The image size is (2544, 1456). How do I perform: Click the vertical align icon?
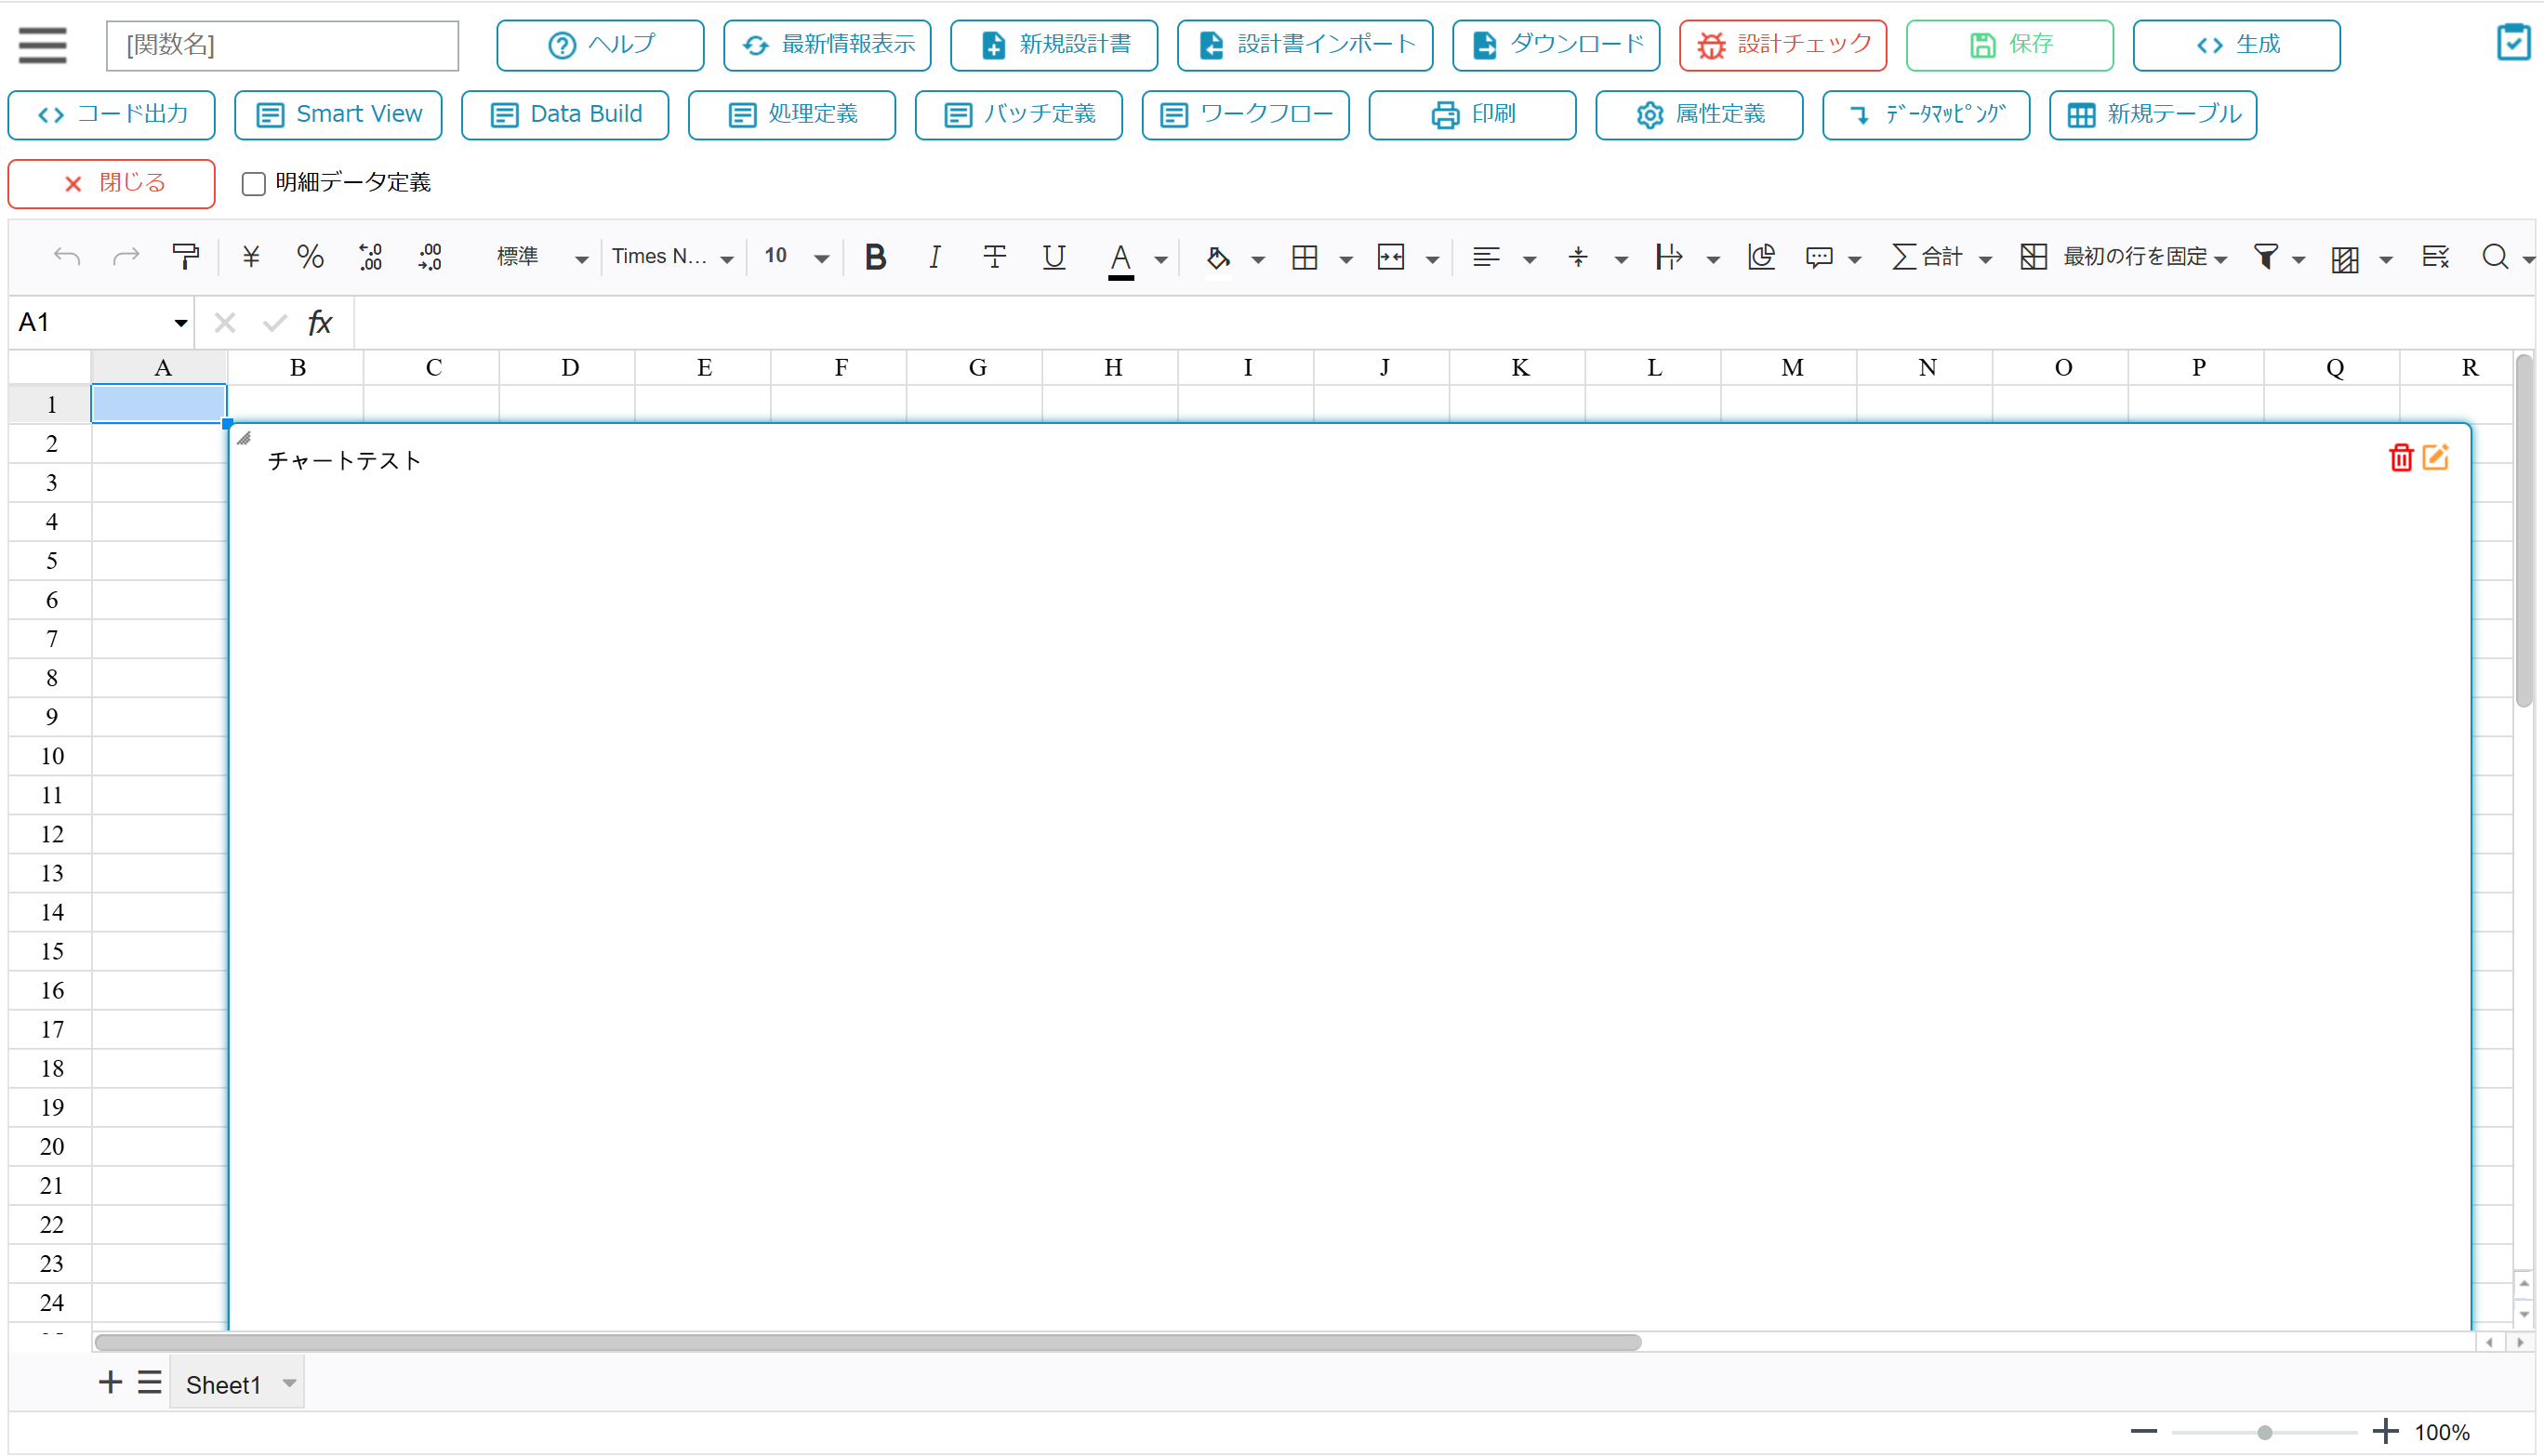point(1578,257)
